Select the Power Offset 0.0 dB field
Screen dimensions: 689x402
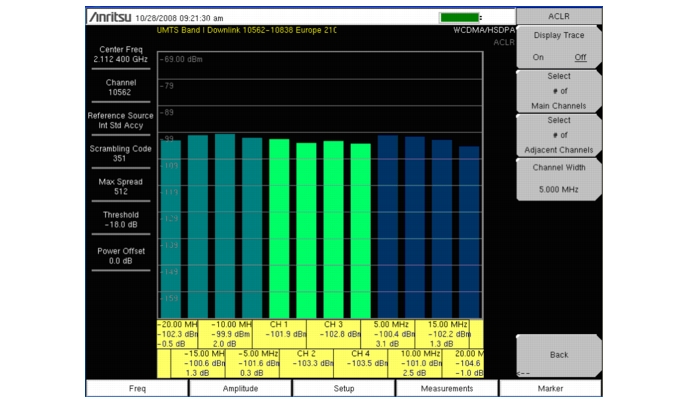pos(121,254)
